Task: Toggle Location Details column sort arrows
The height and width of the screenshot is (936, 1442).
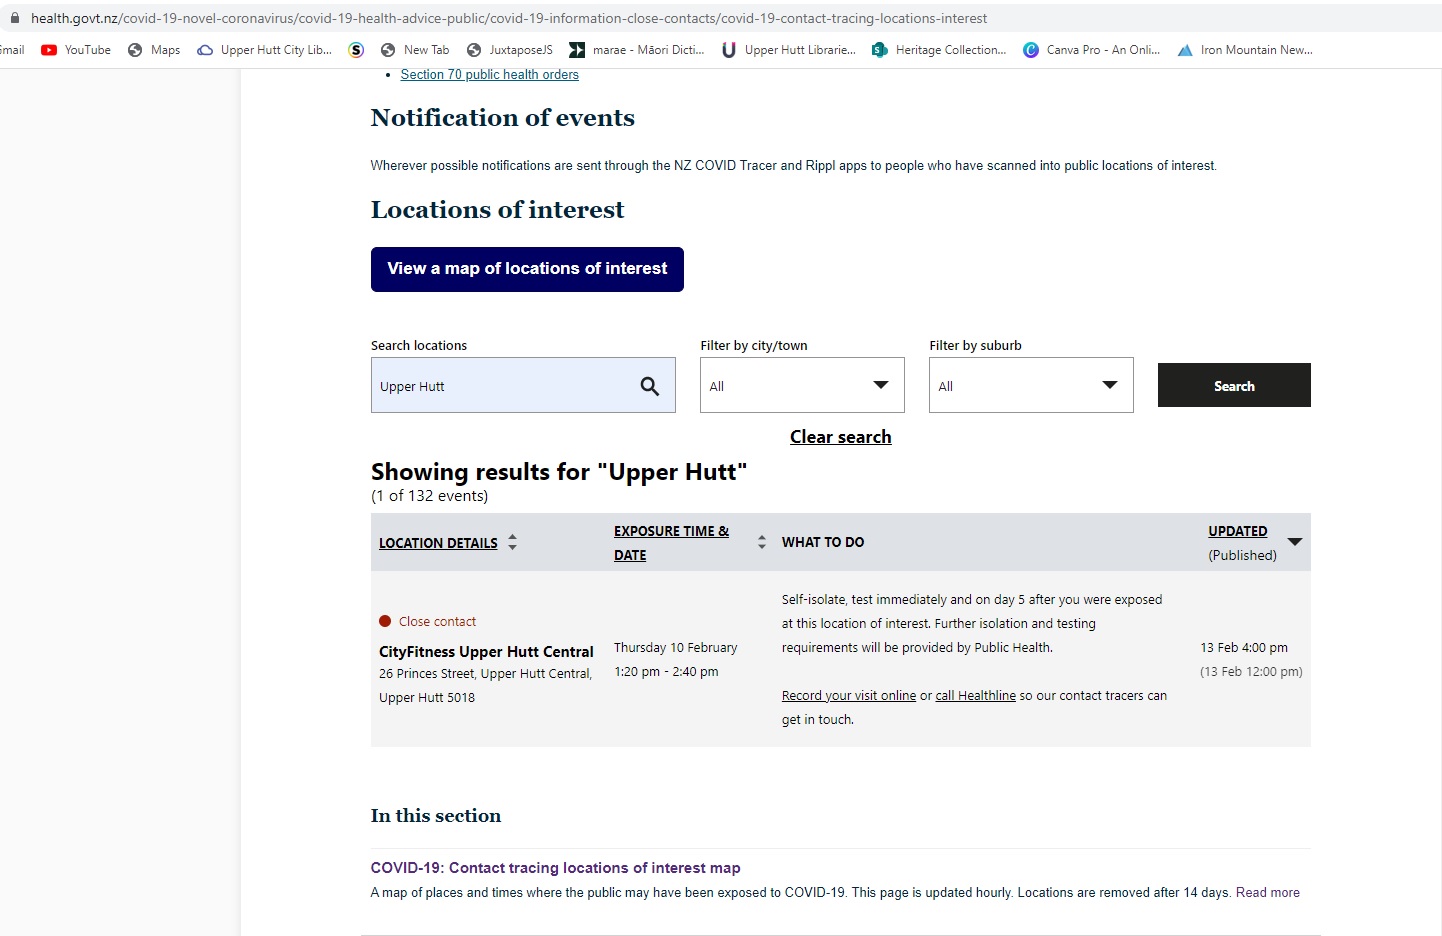Action: click(x=512, y=542)
